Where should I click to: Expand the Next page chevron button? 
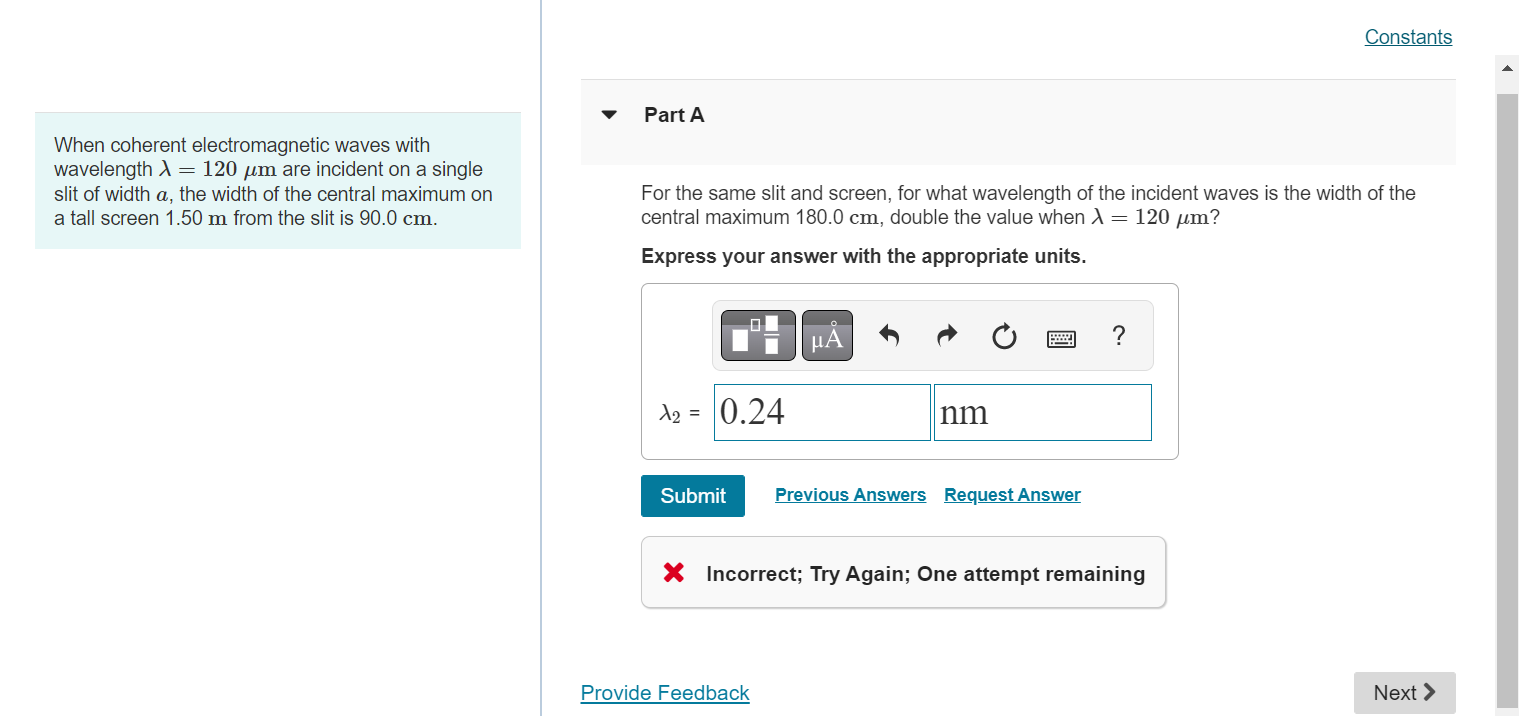pos(1432,692)
